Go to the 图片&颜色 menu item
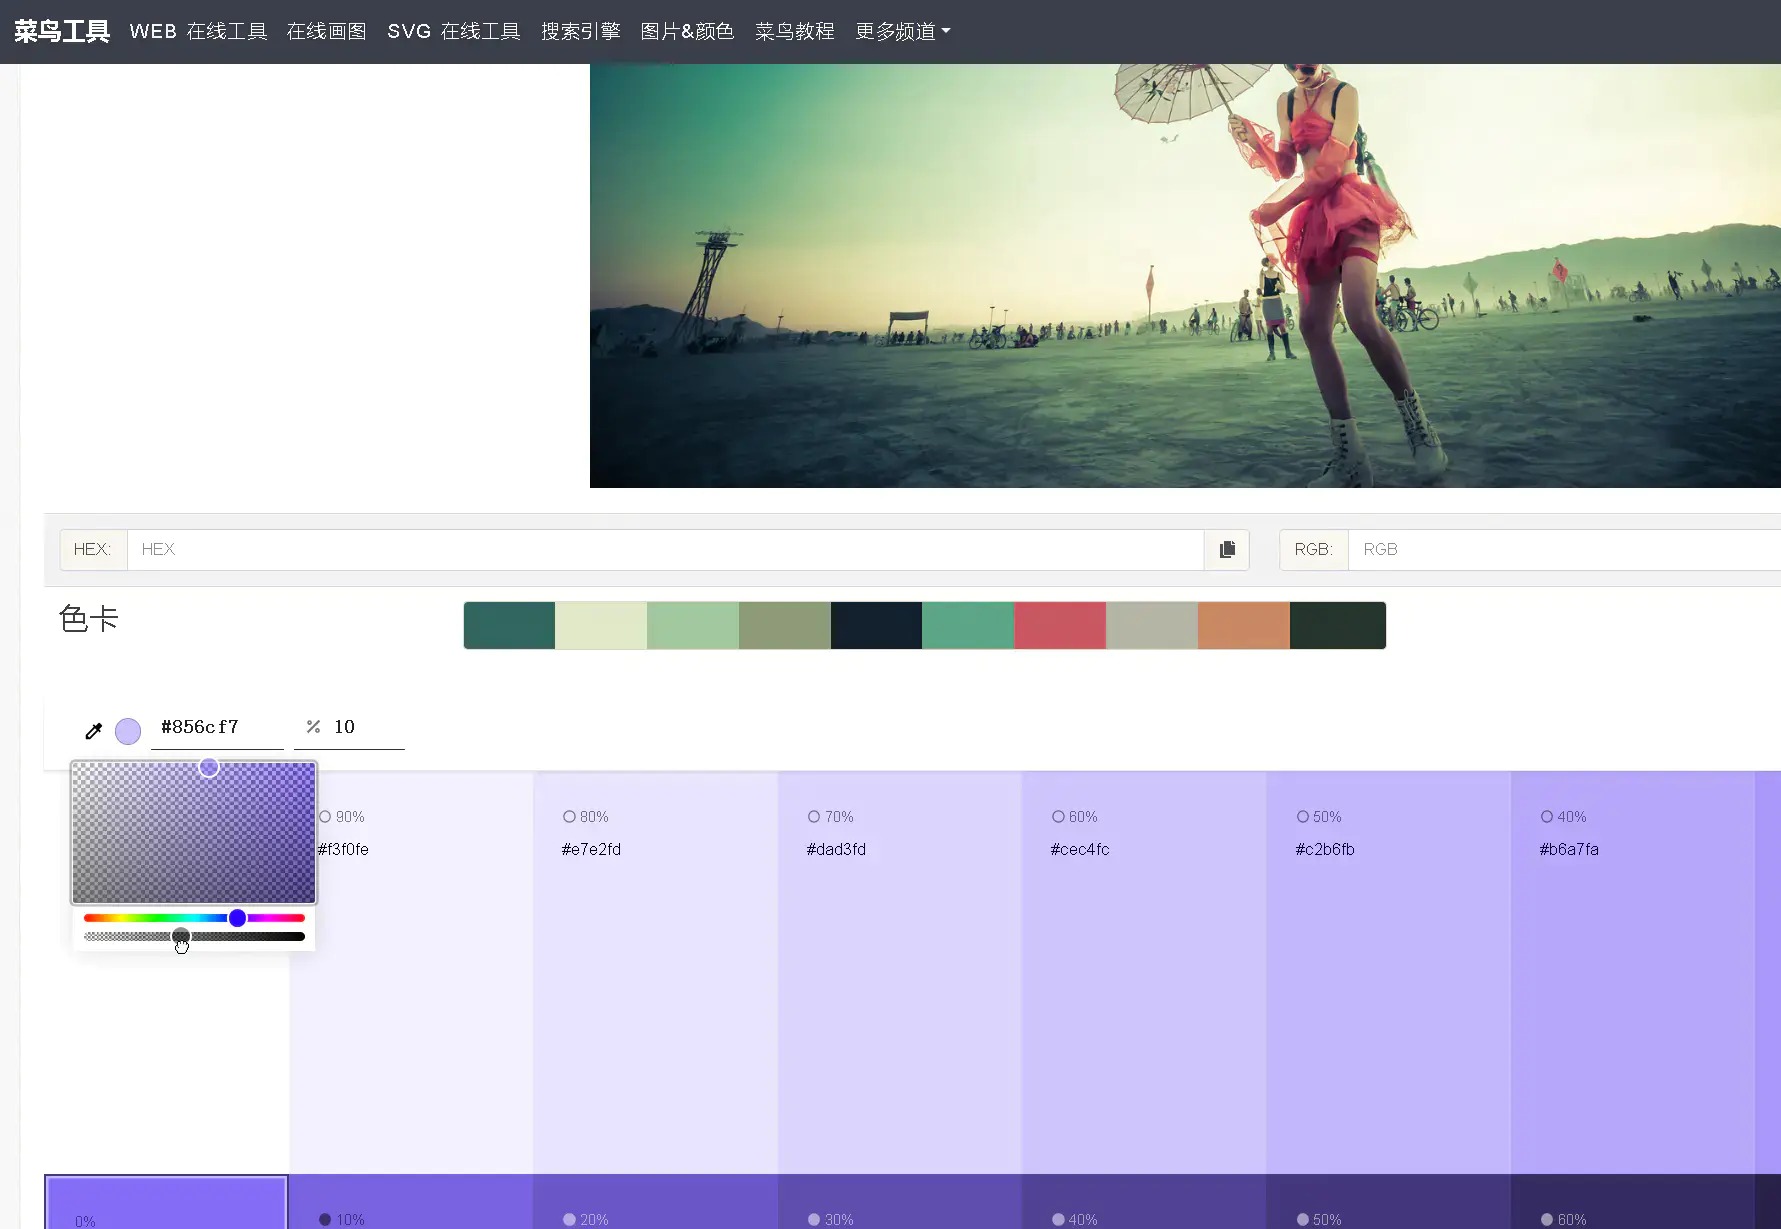Screen dimensions: 1781x1229 (x=687, y=32)
